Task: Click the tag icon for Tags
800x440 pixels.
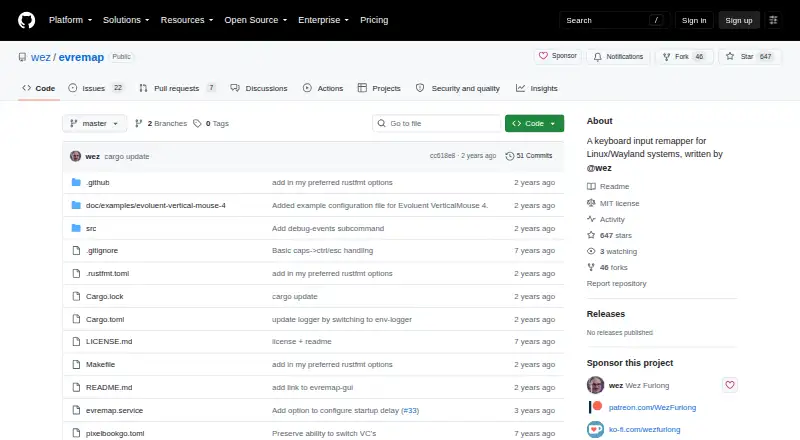Action: pyautogui.click(x=197, y=124)
